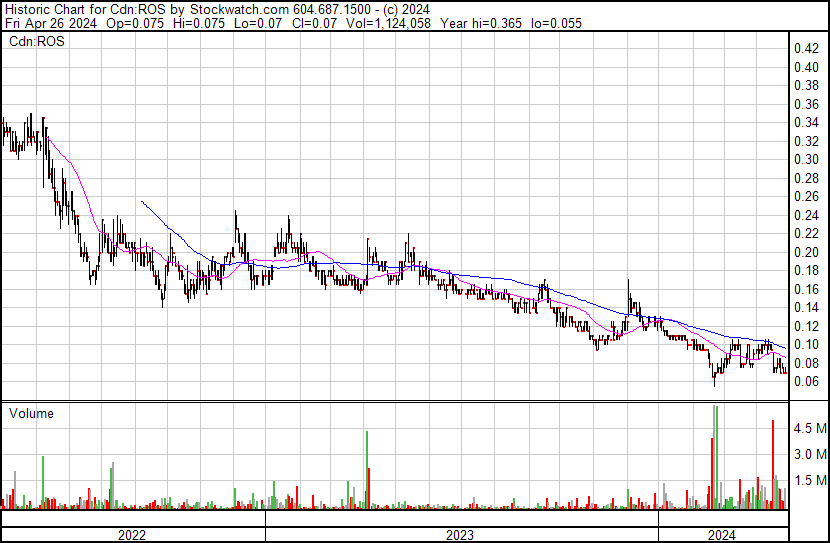Click the 0.06 price axis label

pos(806,382)
